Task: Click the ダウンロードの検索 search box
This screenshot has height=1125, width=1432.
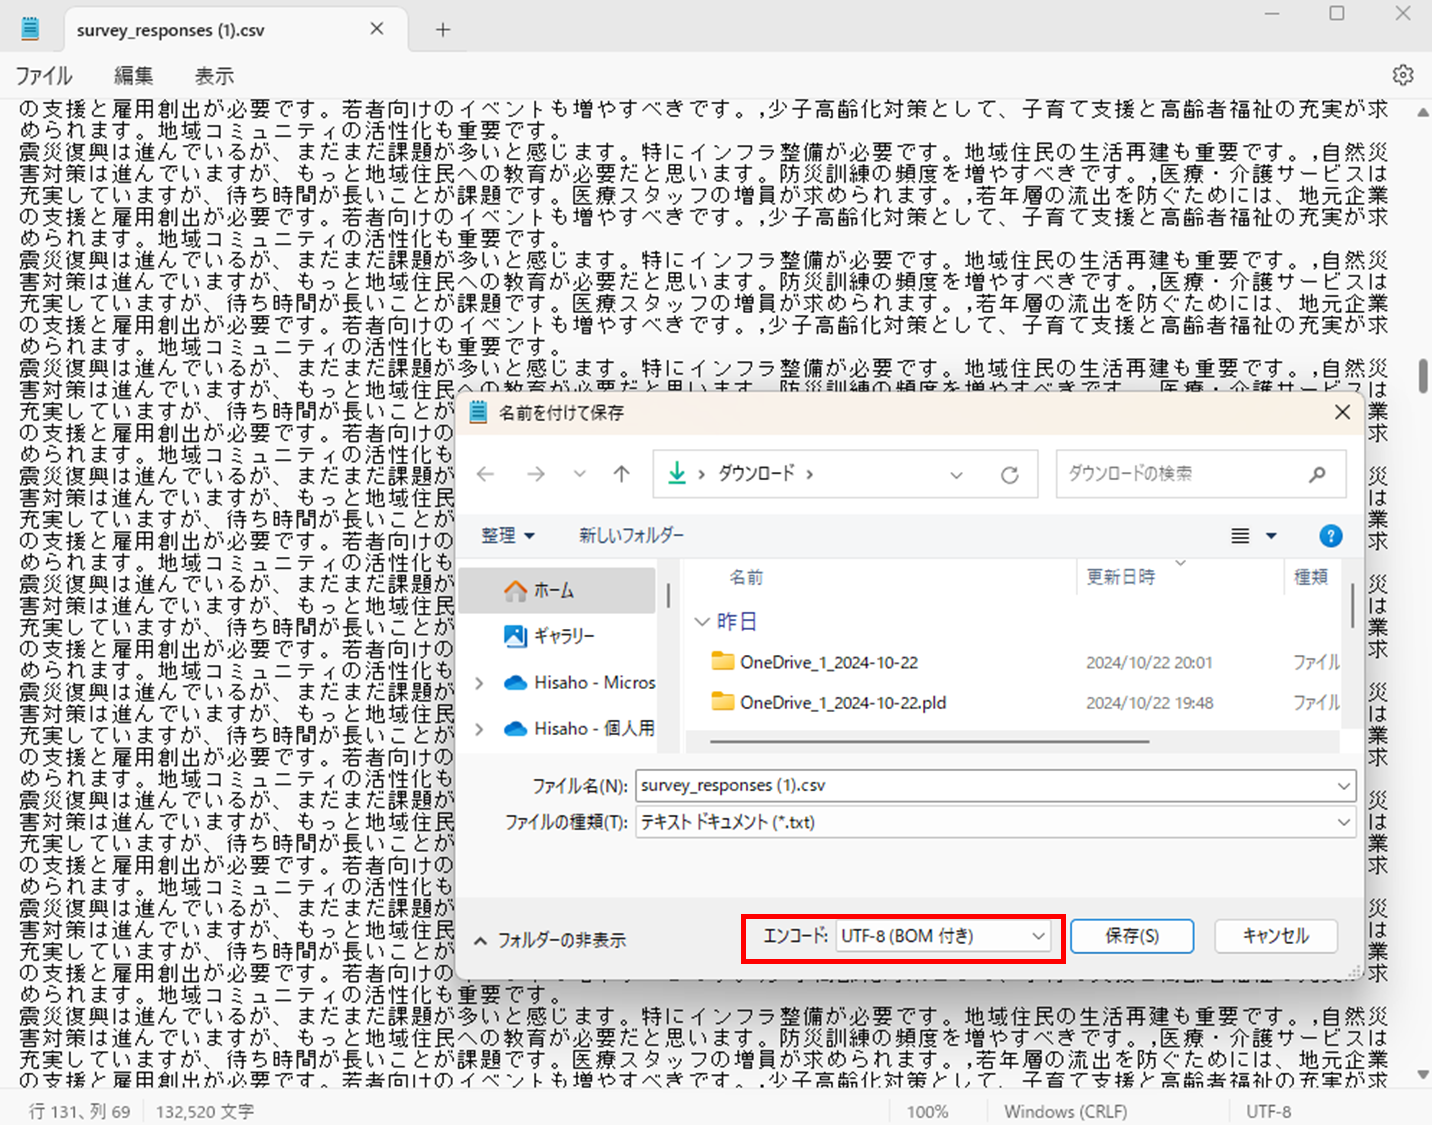Action: pyautogui.click(x=1200, y=474)
